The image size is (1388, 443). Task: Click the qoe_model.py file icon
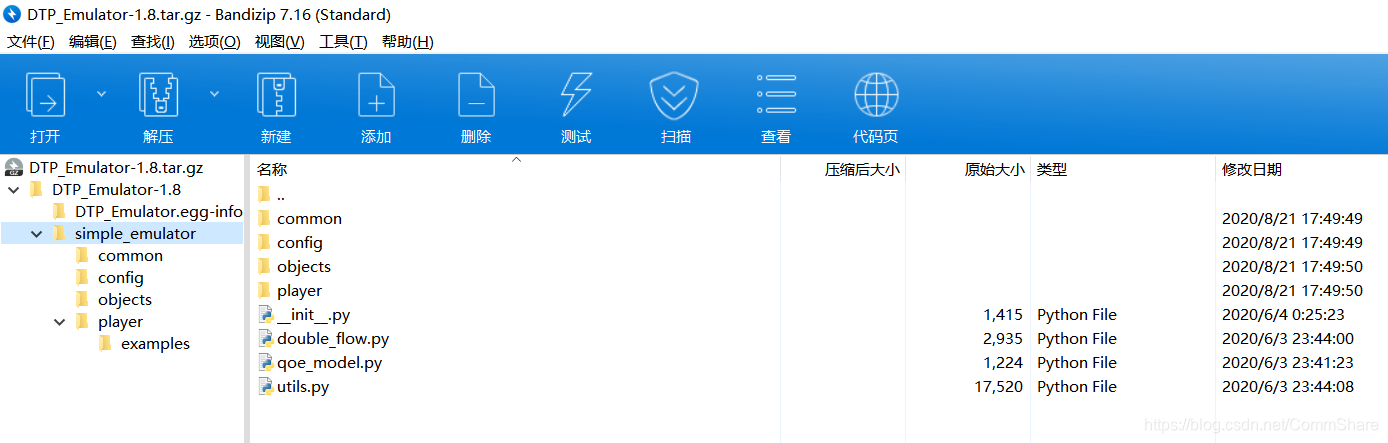point(265,363)
